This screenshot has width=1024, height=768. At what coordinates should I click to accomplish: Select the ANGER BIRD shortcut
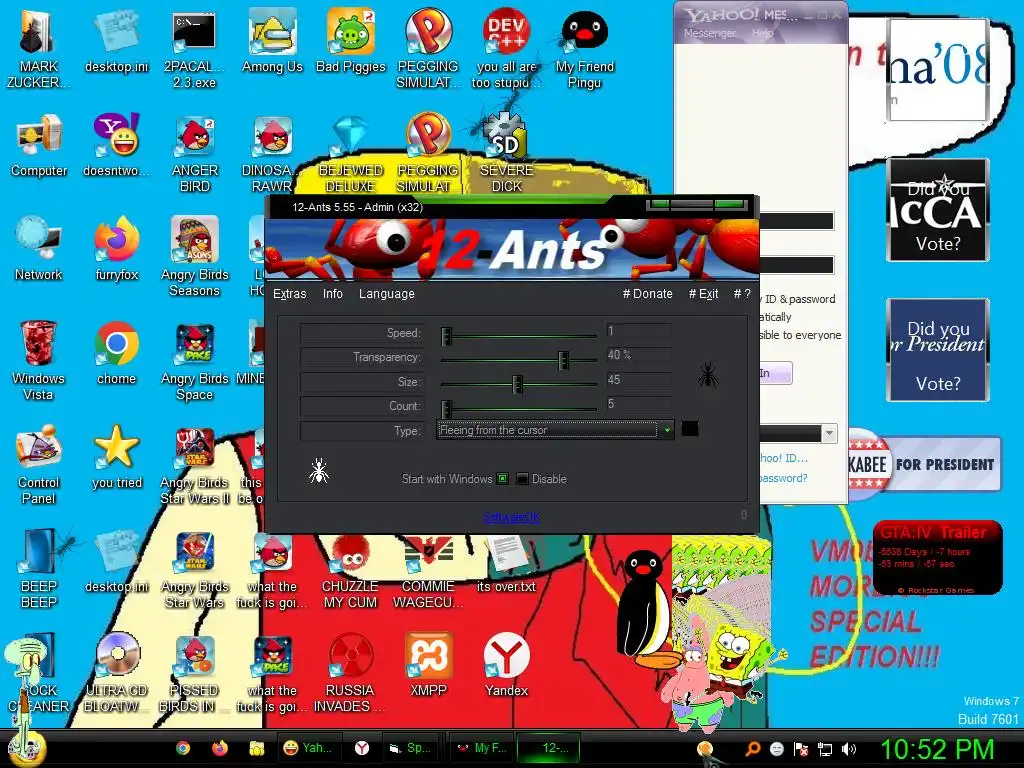(x=195, y=152)
